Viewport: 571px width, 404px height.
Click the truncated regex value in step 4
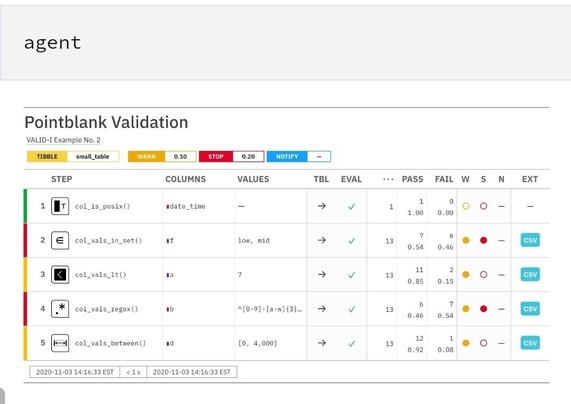pyautogui.click(x=270, y=309)
